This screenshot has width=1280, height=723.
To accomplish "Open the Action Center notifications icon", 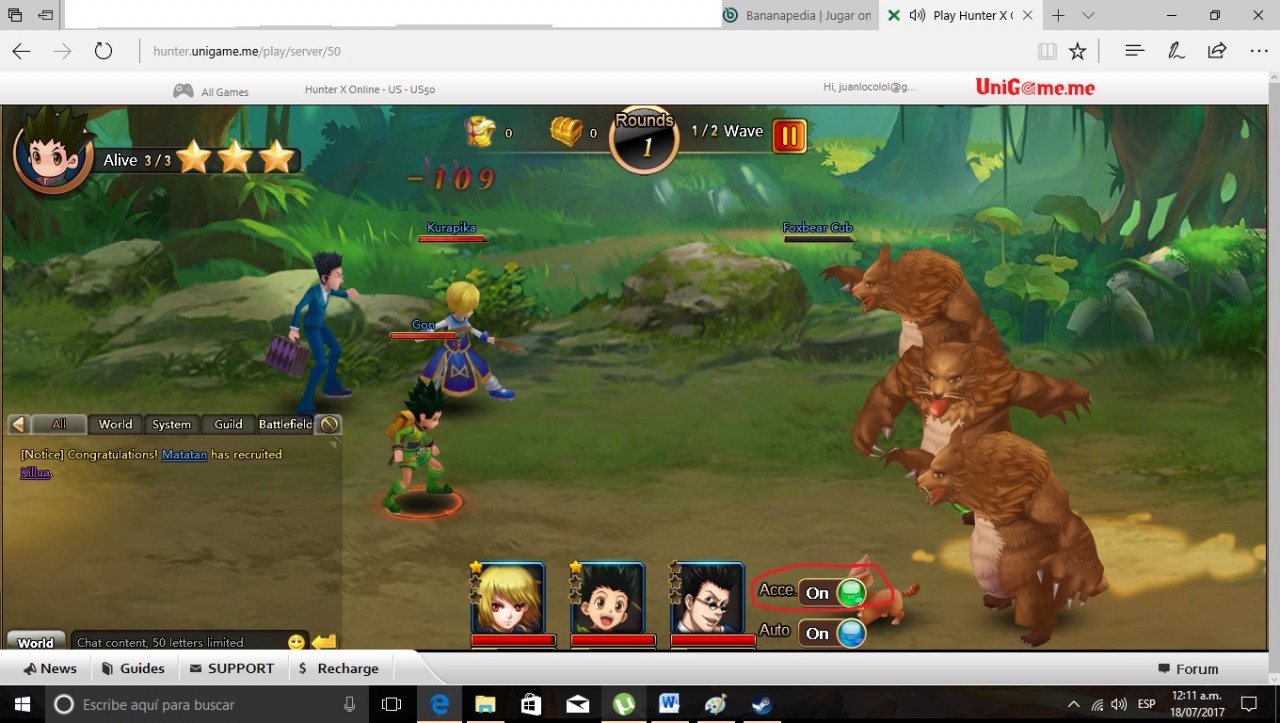I will 1248,704.
